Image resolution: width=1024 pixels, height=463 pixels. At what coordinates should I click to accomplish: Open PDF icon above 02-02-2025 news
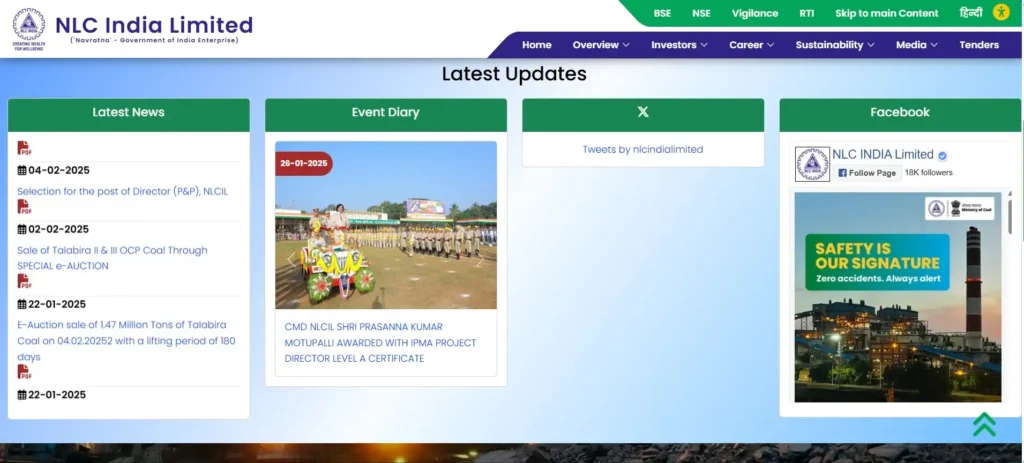24,207
